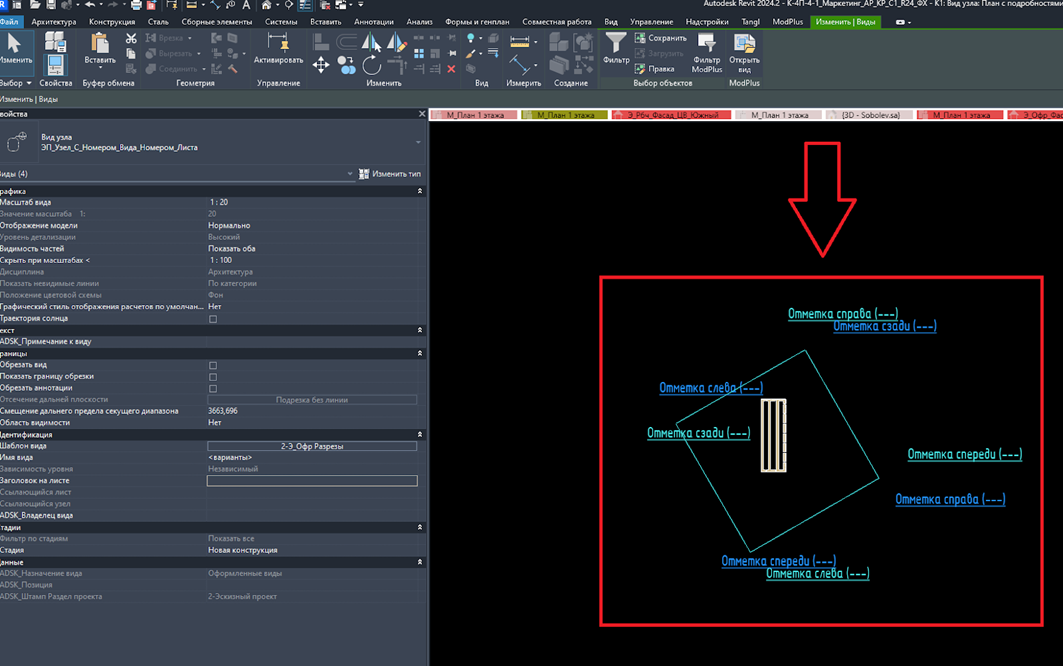
Task: Open the Свойства properties palette icon
Action: pyautogui.click(x=54, y=66)
